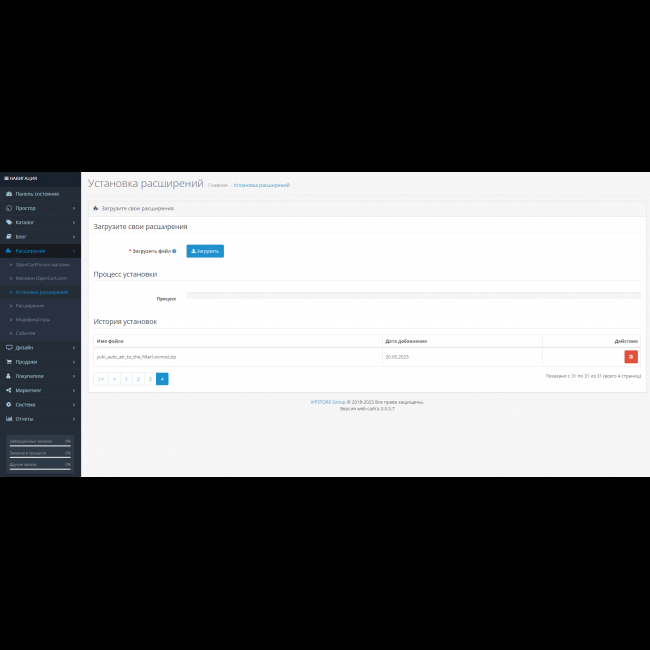This screenshot has height=650, width=650.
Task: Click the monitor icon for Дизайн
Action: click(9, 347)
